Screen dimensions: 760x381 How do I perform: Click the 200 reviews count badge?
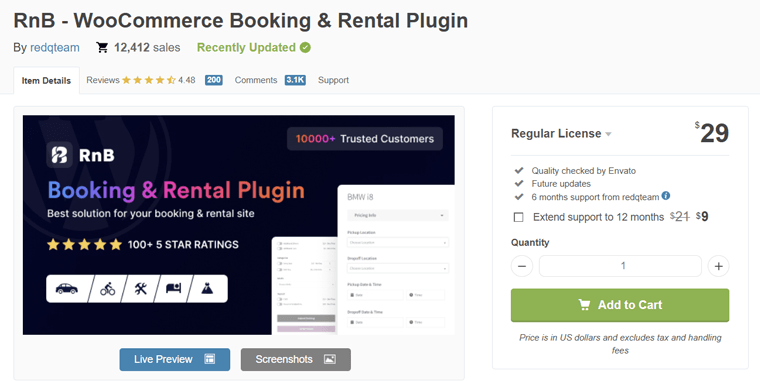pyautogui.click(x=214, y=80)
